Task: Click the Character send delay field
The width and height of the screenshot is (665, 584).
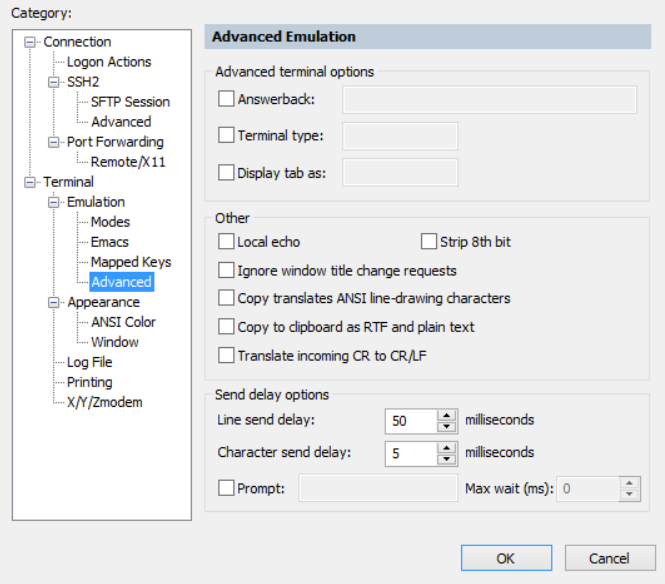Action: [x=411, y=453]
